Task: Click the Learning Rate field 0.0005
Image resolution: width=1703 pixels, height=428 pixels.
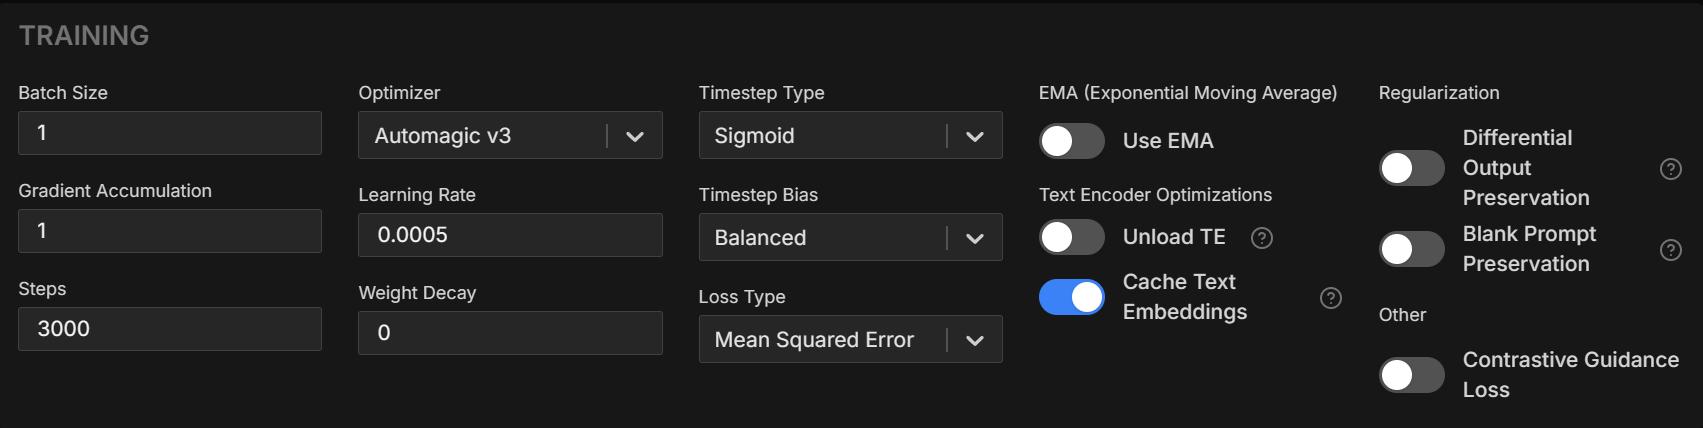Action: point(510,235)
